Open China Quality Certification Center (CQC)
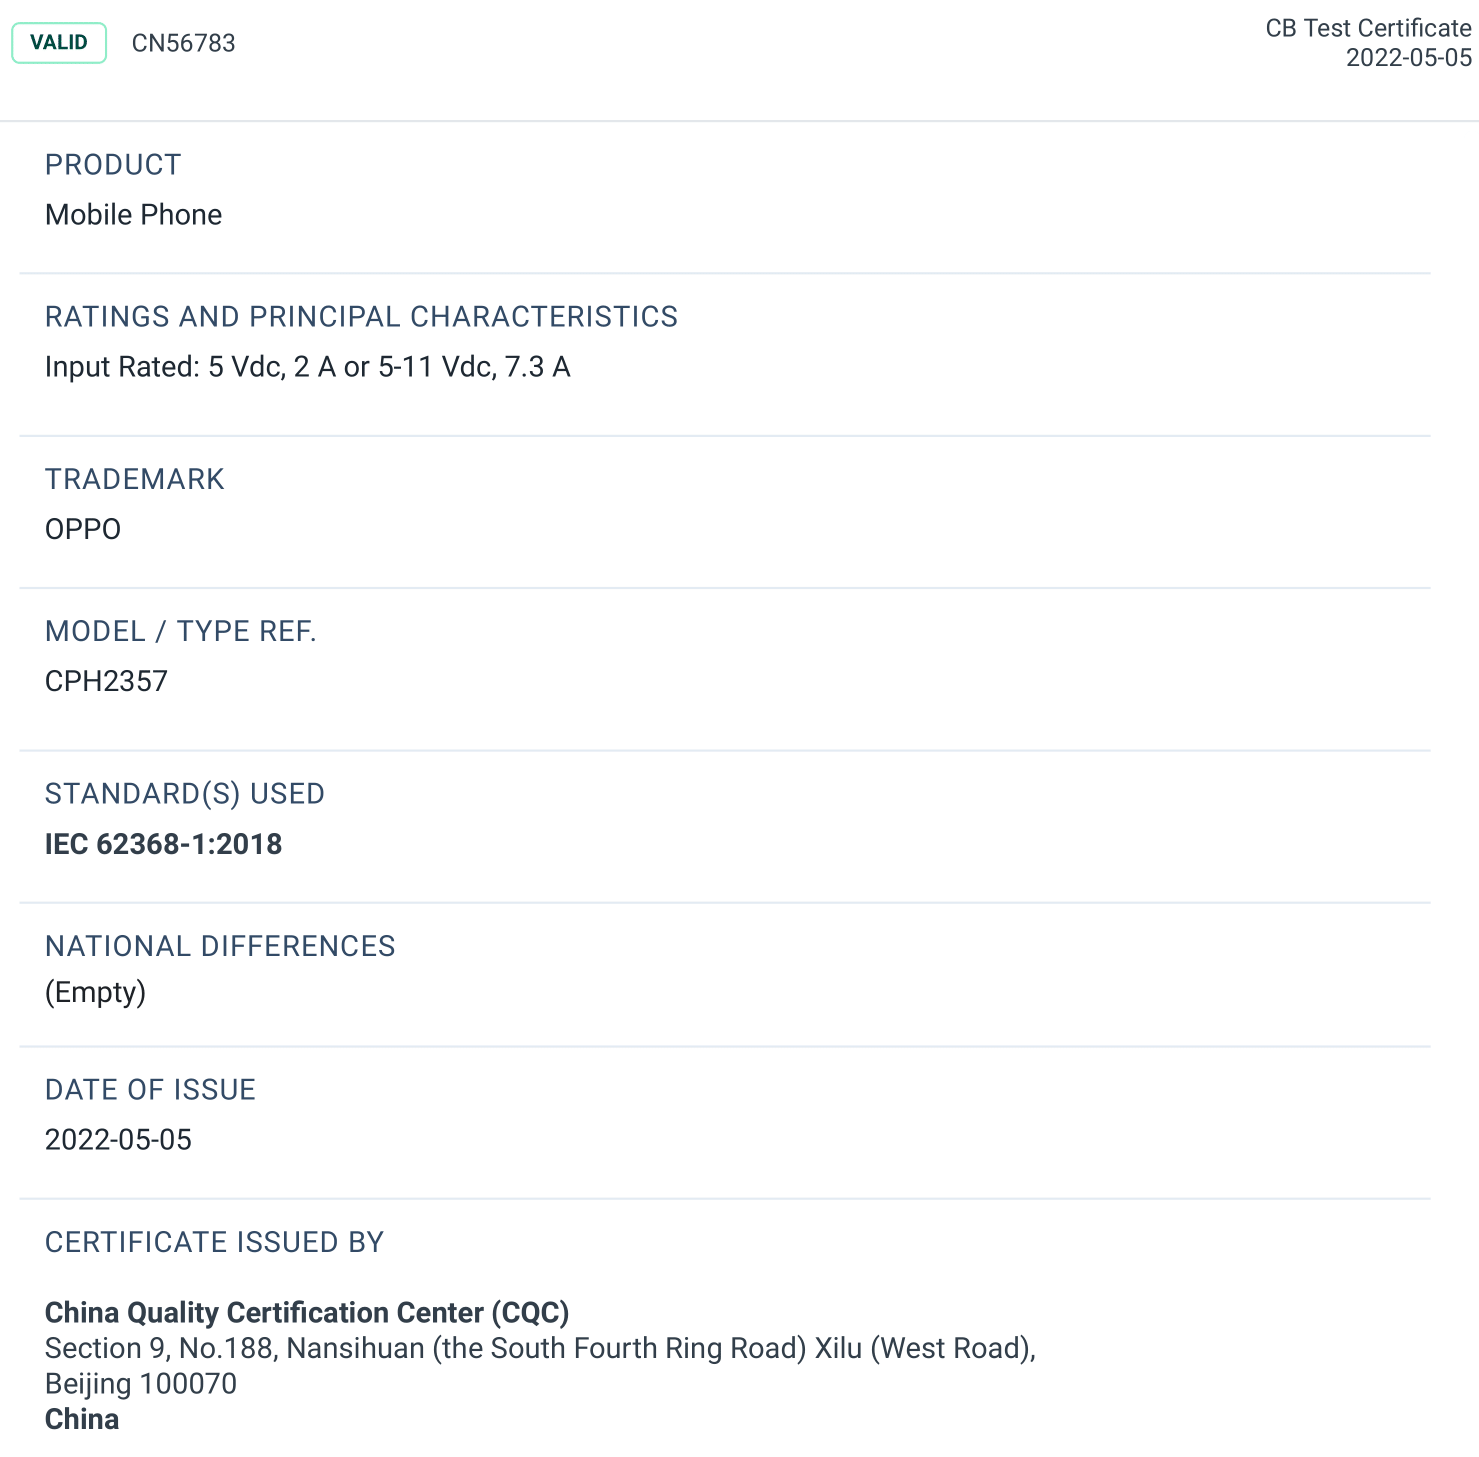Viewport: 1479px width, 1457px height. 307,1312
